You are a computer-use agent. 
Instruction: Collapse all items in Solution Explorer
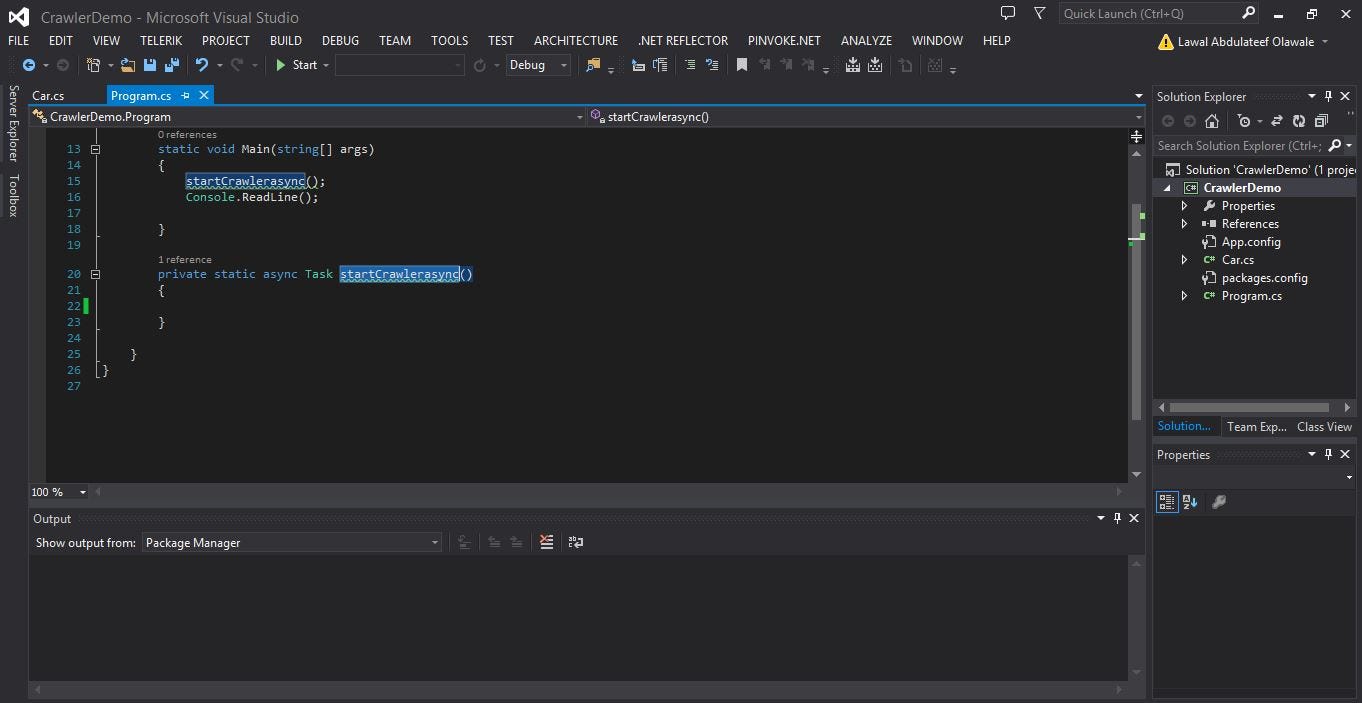(x=1321, y=121)
